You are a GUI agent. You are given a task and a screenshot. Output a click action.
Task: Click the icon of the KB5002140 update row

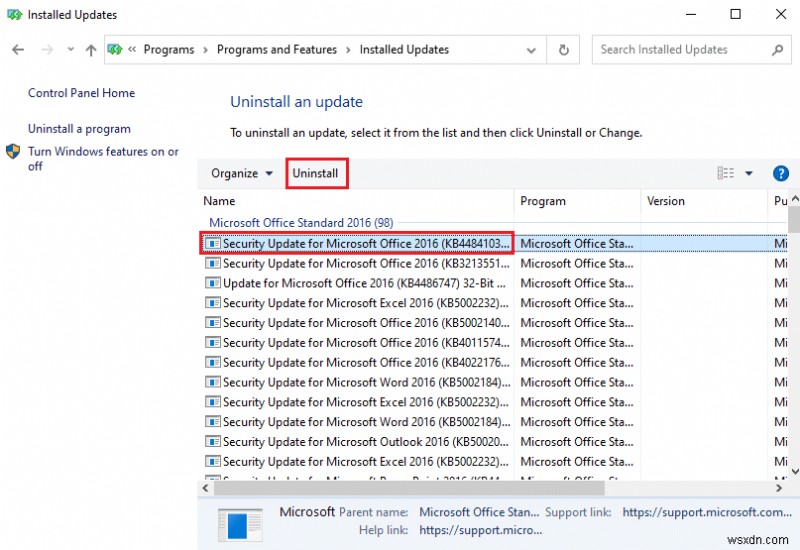click(213, 323)
